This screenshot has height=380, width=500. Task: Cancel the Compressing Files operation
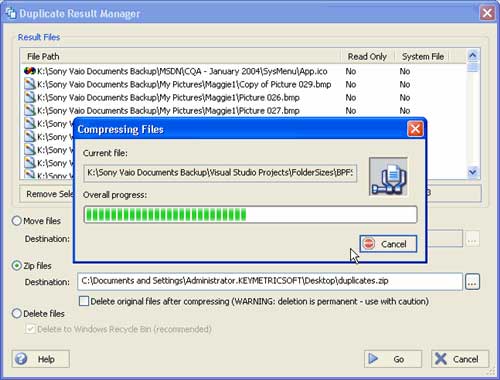(x=388, y=244)
